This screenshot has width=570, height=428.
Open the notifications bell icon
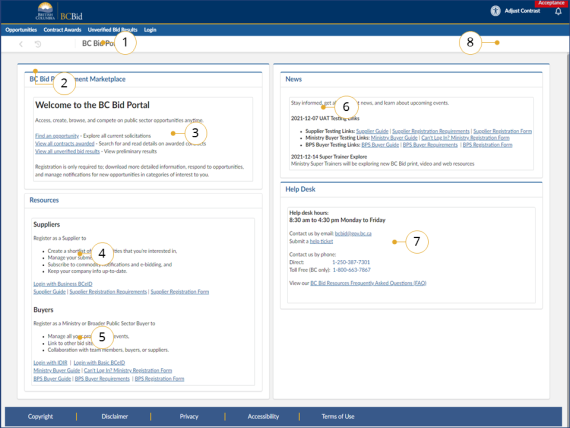click(x=558, y=11)
